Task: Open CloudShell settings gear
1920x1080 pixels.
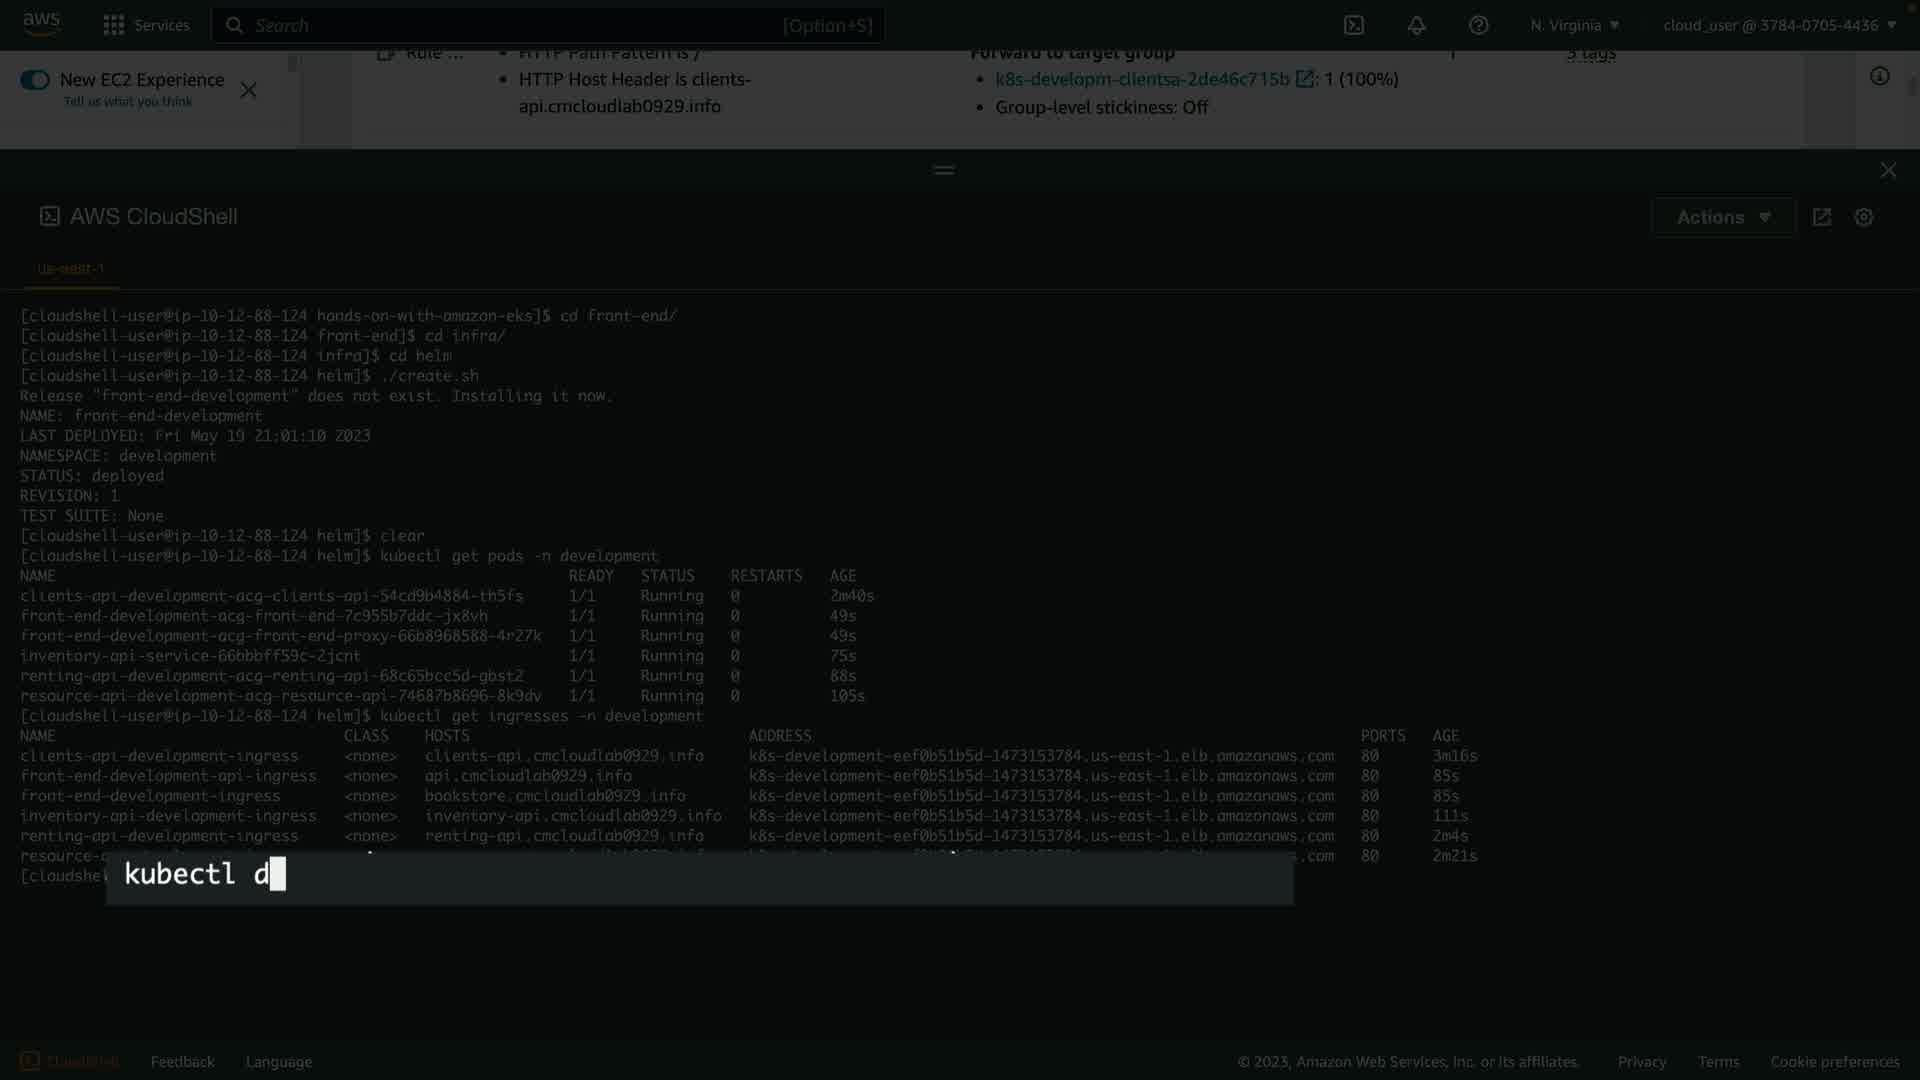Action: point(1863,217)
